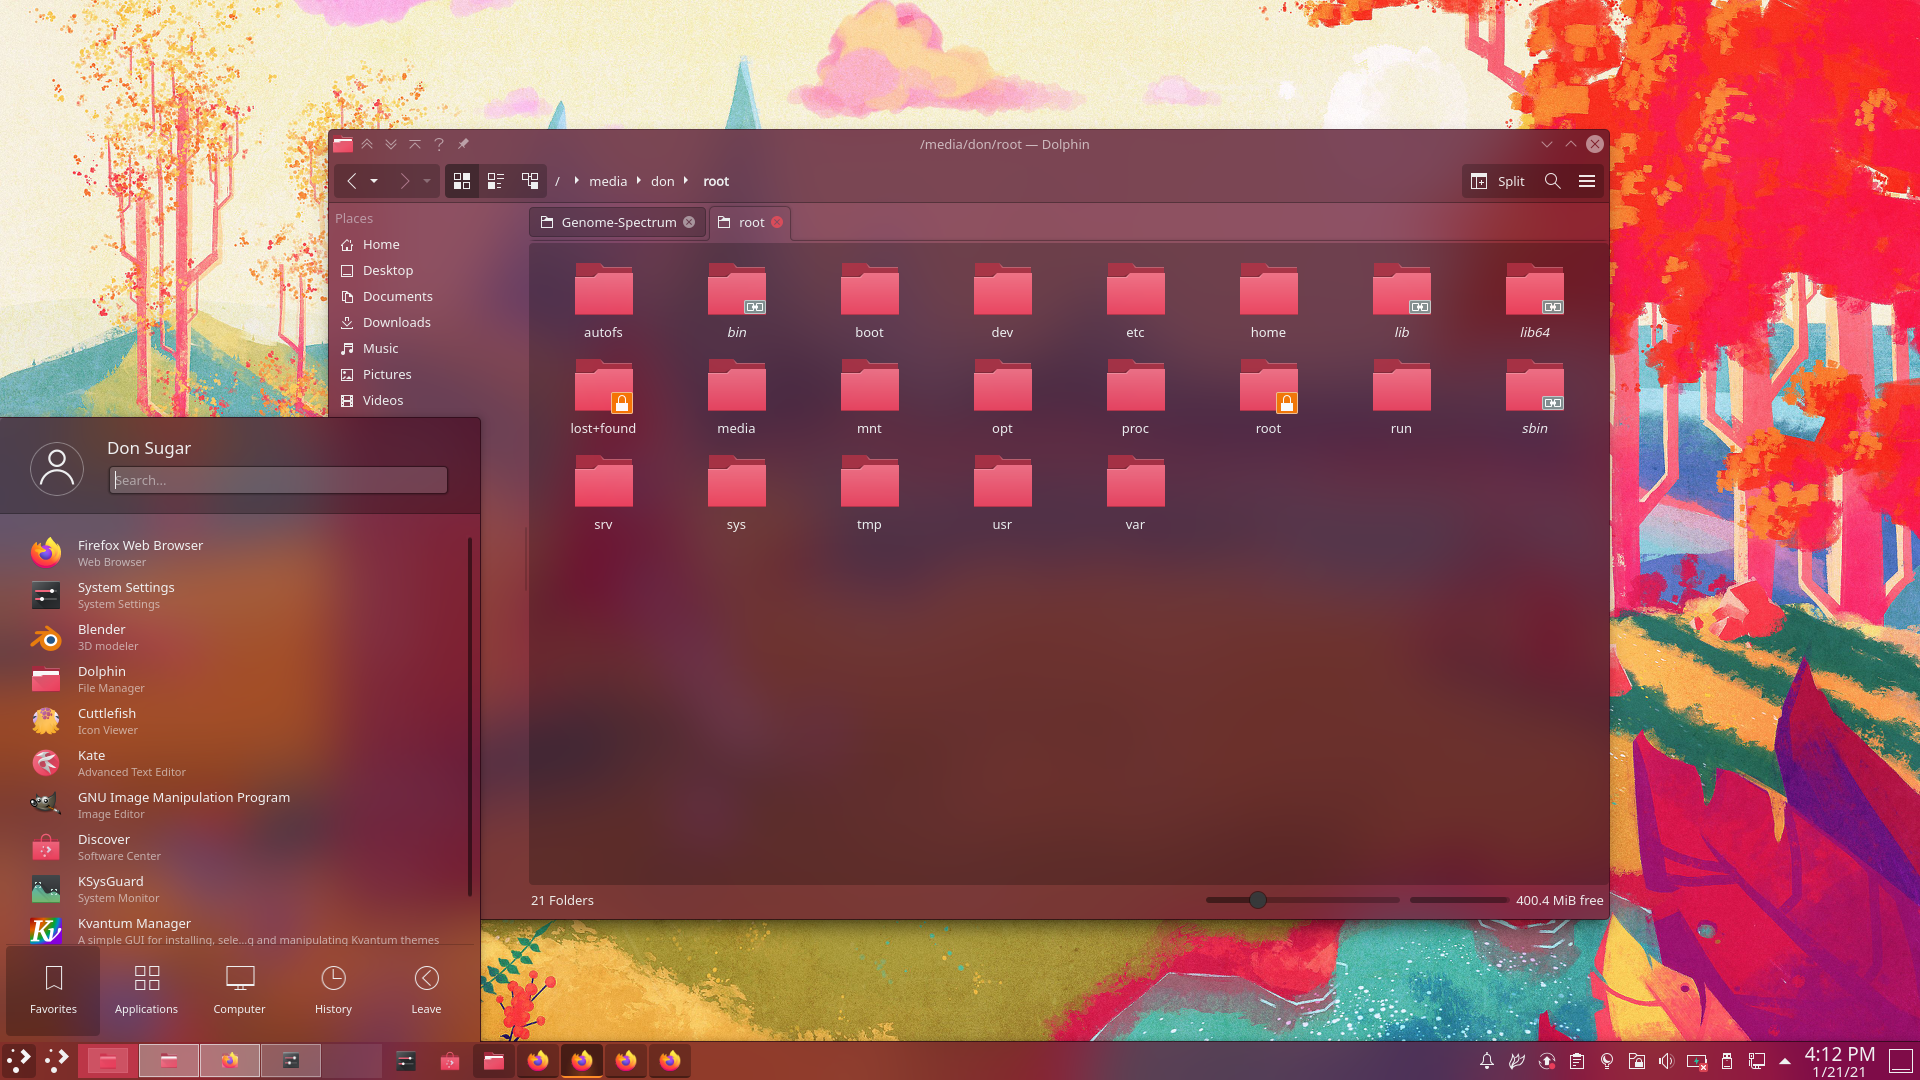Launch KSysGuard system monitor
Image resolution: width=1920 pixels, height=1080 pixels.
click(x=240, y=888)
